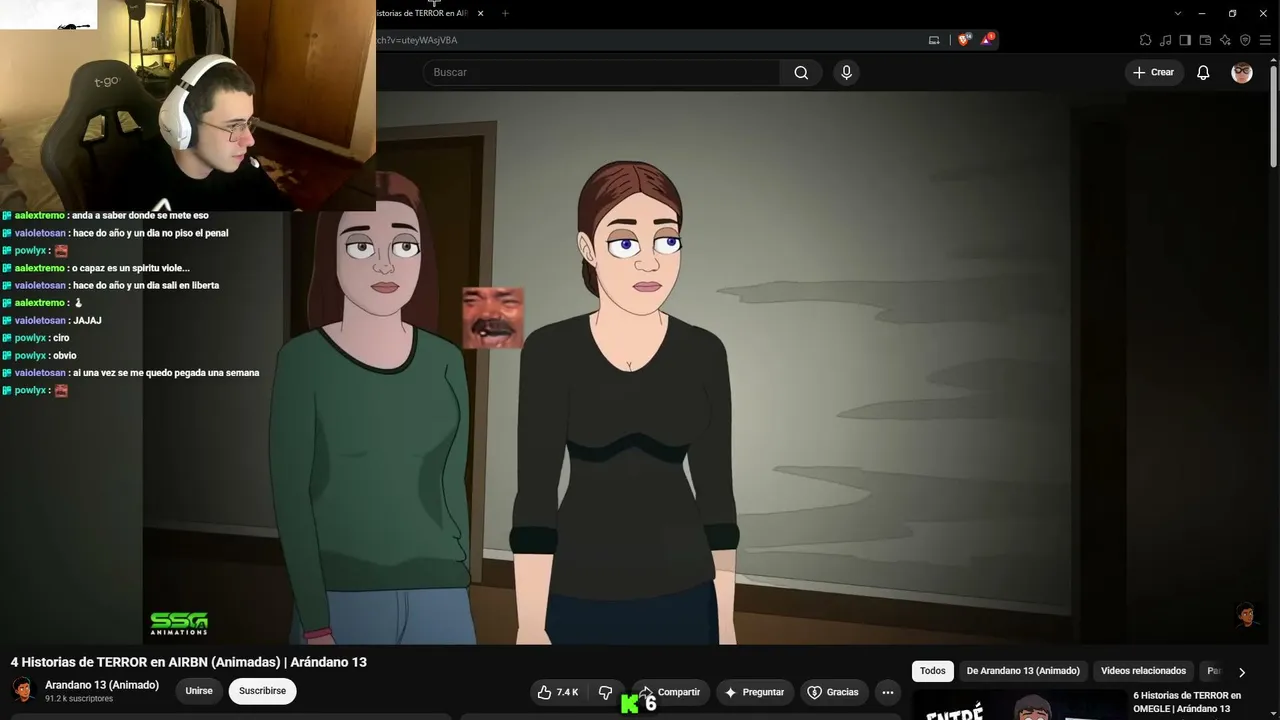Viewport: 1280px width, 720px height.
Task: Click the page vertical scrollbar
Action: (x=1273, y=115)
